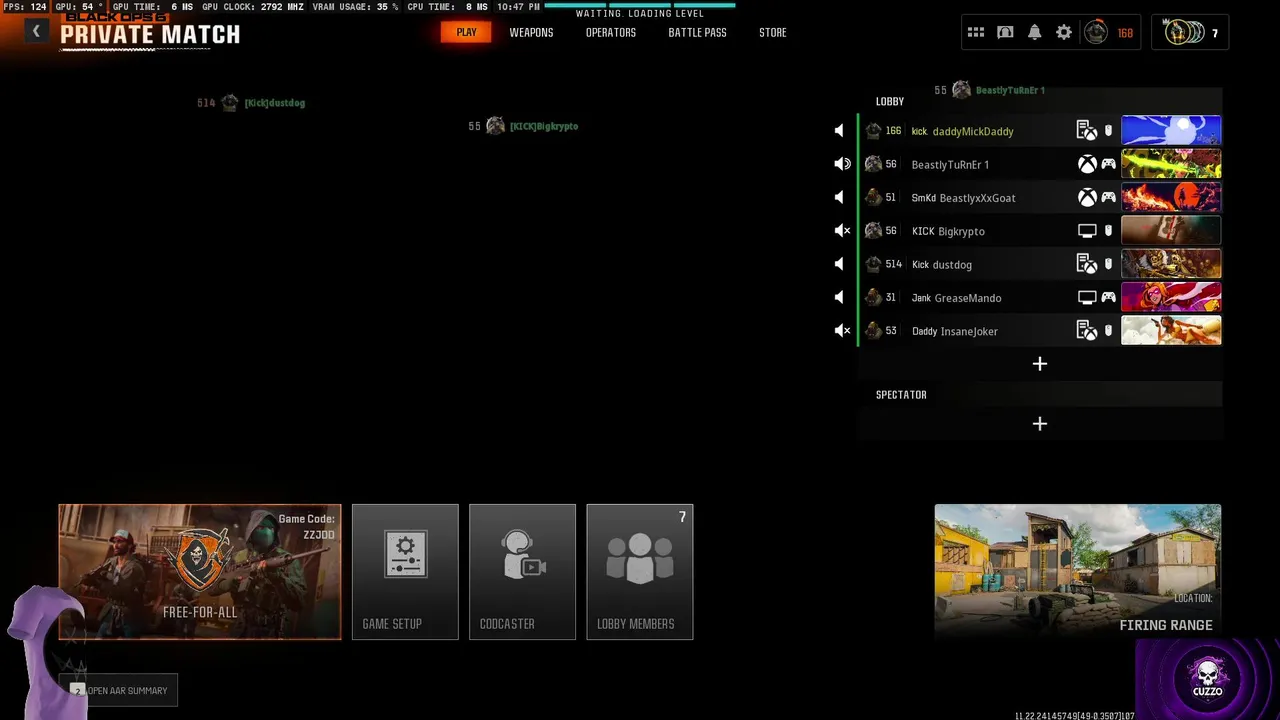Open the Game Setup tile
1280x720 pixels.
(405, 572)
